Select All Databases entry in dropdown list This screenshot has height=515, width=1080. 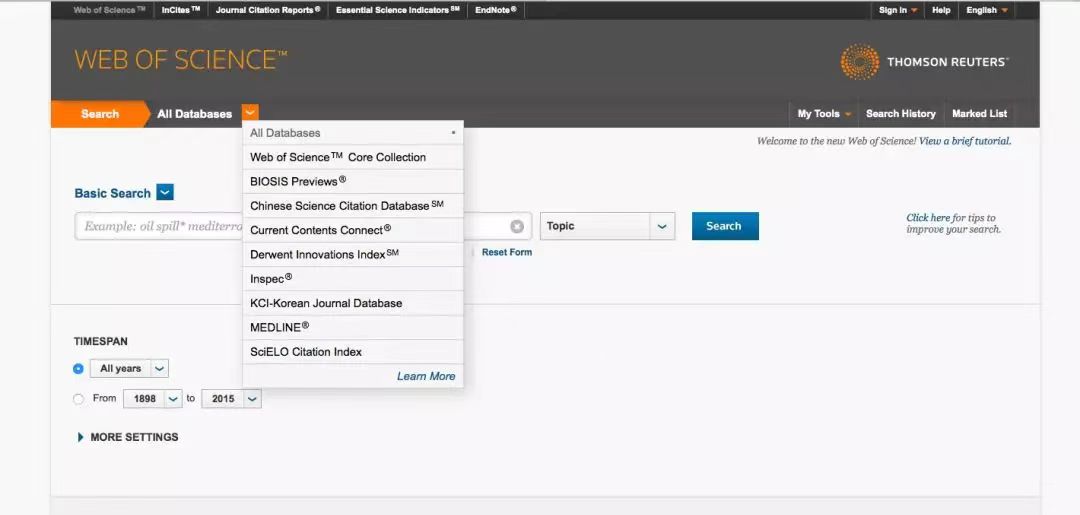point(353,133)
